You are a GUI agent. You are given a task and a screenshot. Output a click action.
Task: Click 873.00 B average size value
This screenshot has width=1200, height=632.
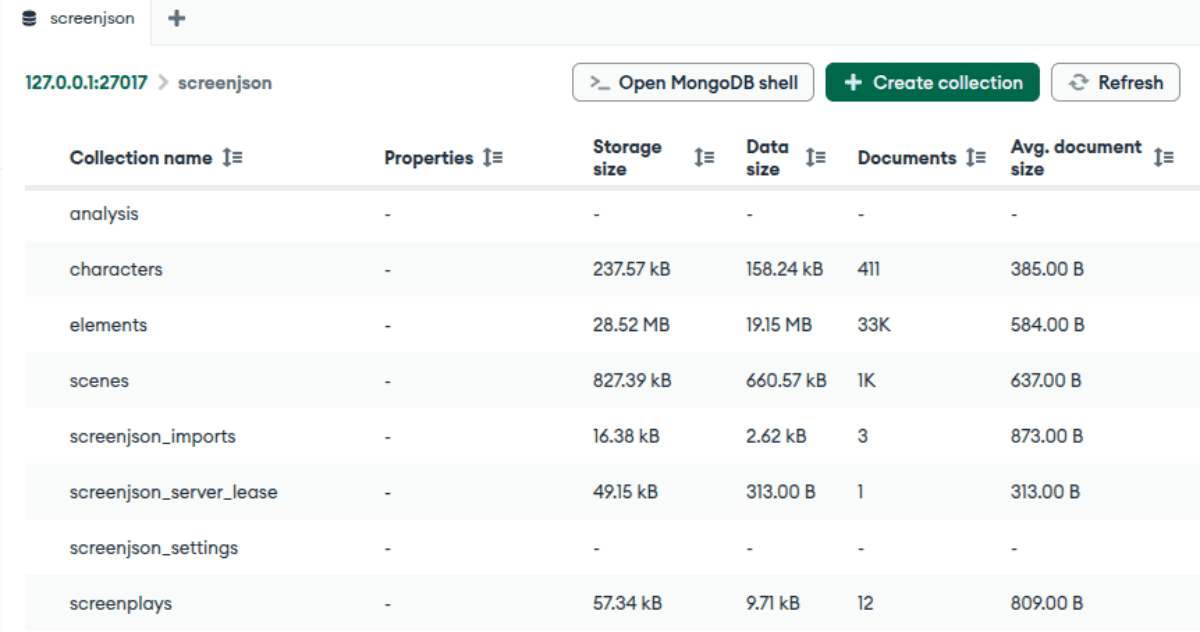coord(1046,437)
